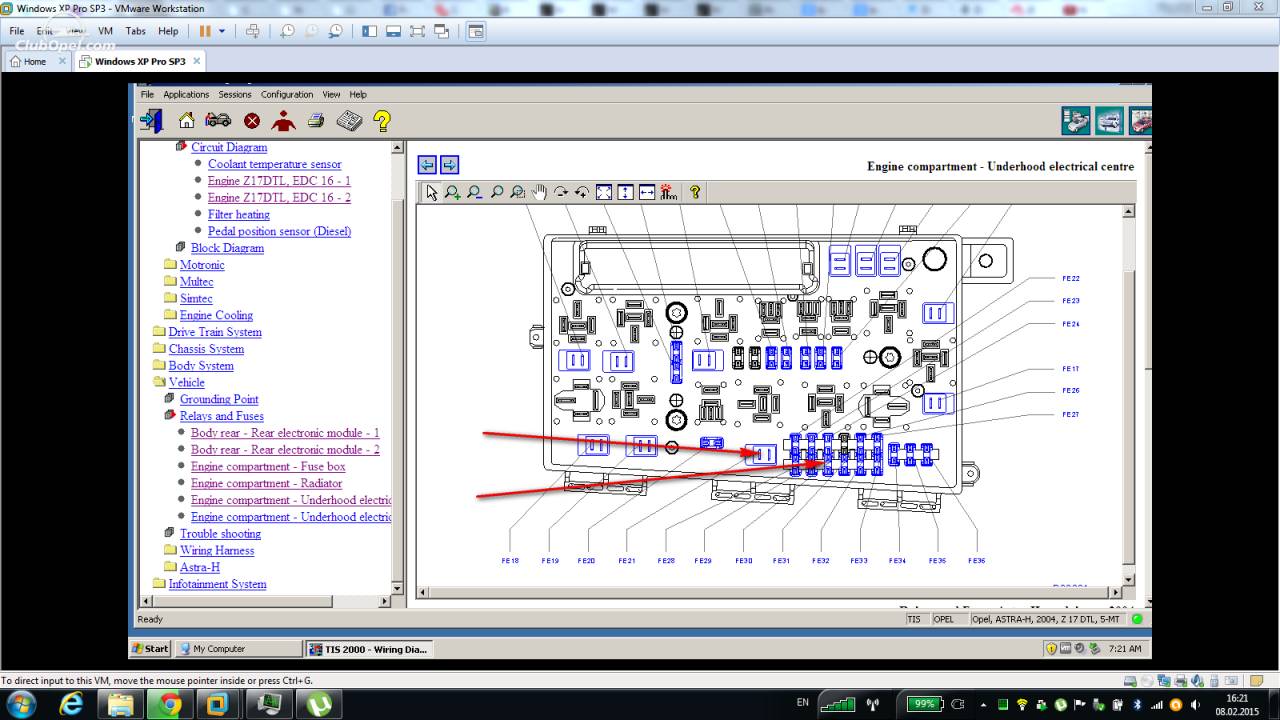The image size is (1280, 720).
Task: Open the newspaper bulletin icon
Action: point(349,121)
